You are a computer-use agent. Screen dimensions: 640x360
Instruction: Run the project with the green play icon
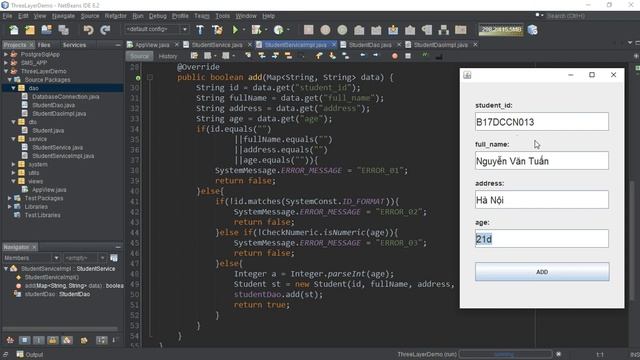(x=235, y=30)
